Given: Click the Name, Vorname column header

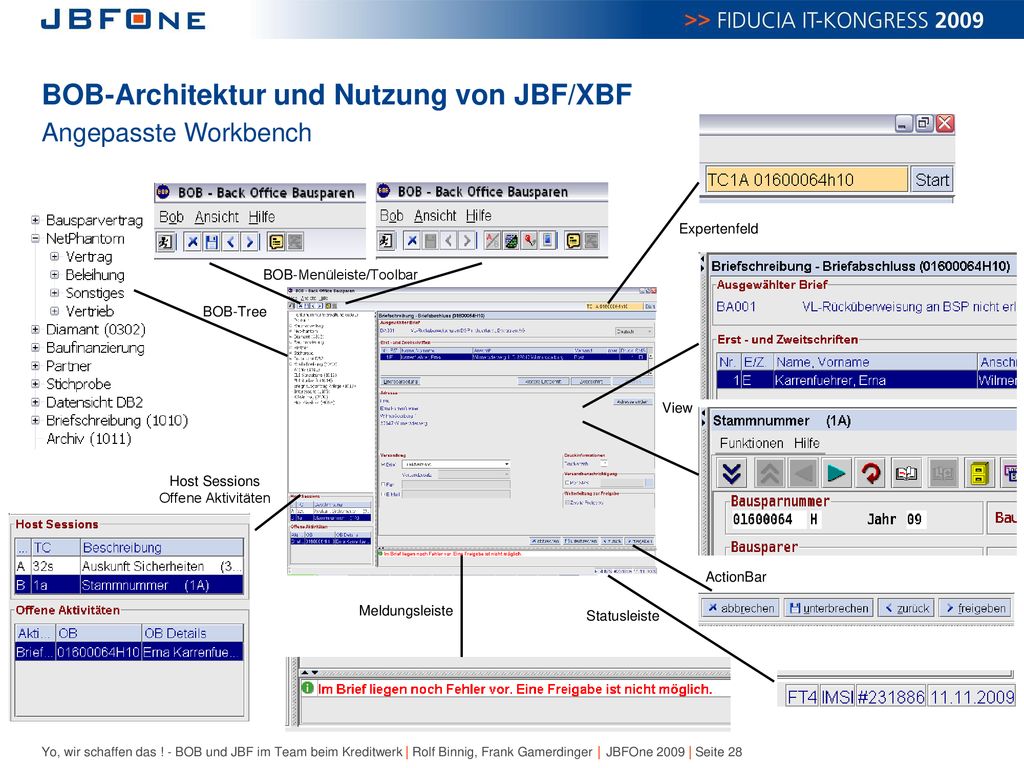Looking at the screenshot, I should point(874,362).
